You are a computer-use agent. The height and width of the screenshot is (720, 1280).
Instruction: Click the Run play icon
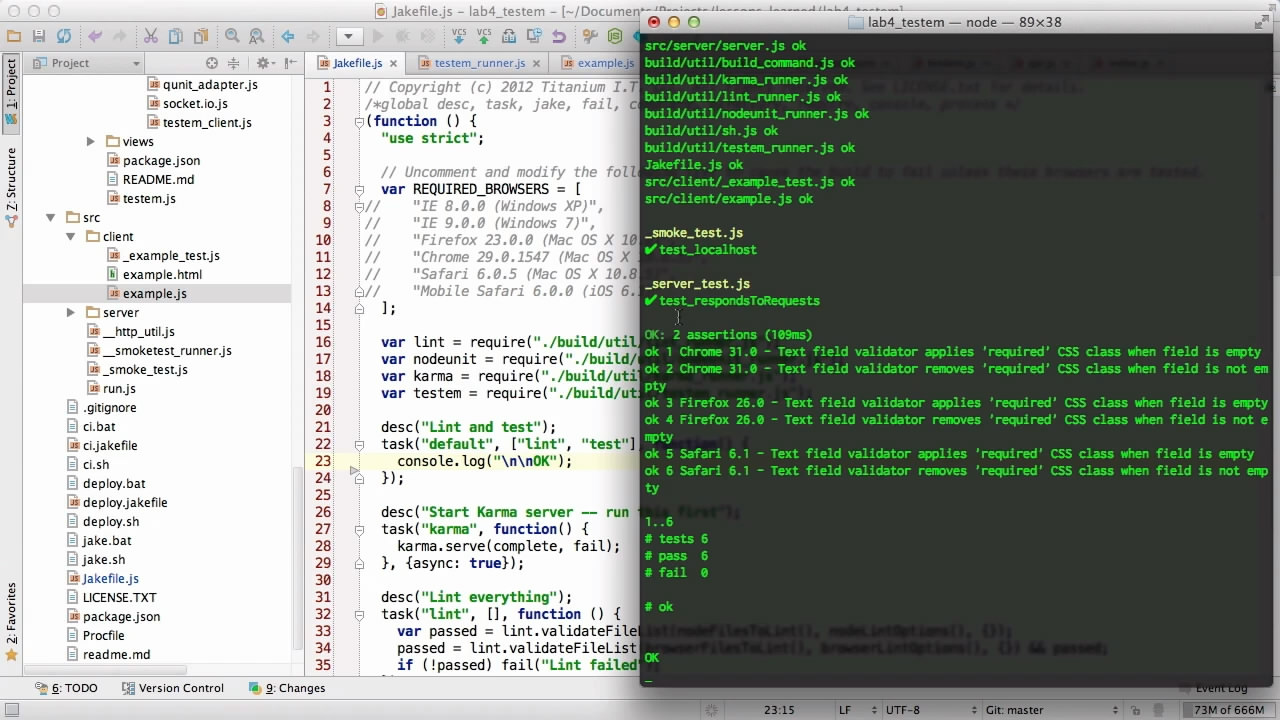(377, 36)
